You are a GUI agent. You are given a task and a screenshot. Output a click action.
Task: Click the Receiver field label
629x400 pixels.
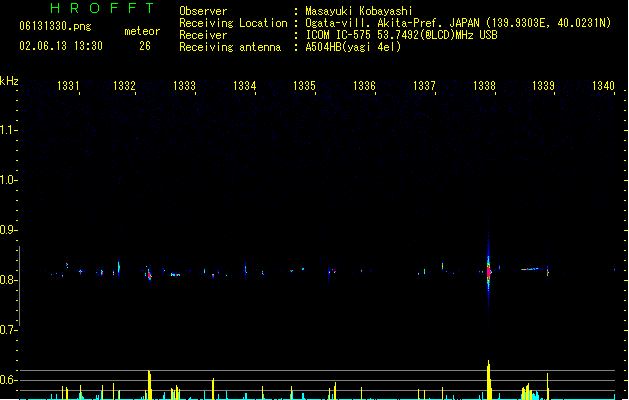click(x=203, y=35)
